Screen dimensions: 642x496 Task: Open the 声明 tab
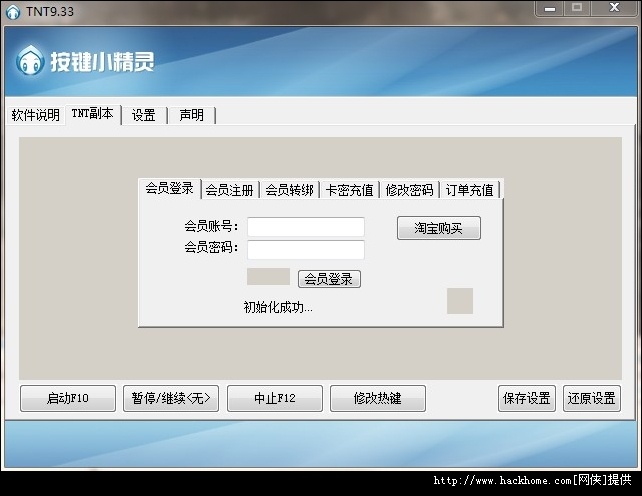pyautogui.click(x=191, y=115)
